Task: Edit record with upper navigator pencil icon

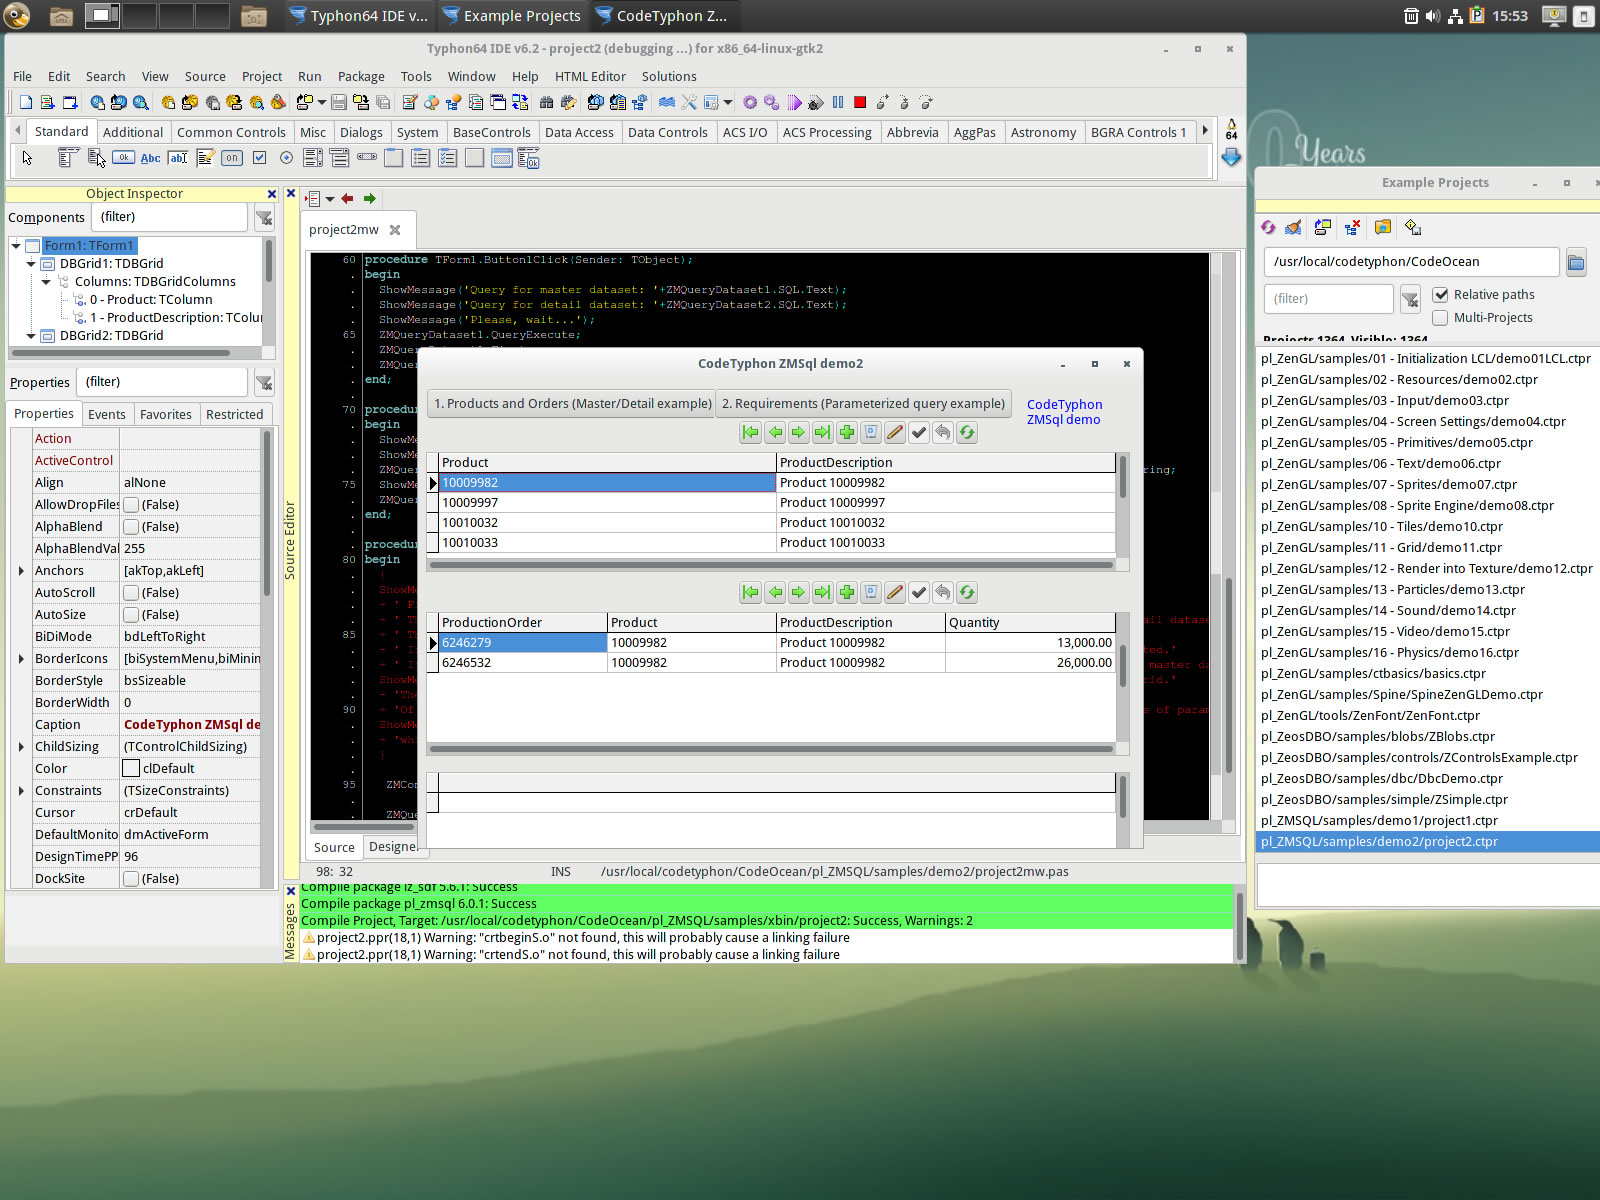Action: pyautogui.click(x=895, y=432)
